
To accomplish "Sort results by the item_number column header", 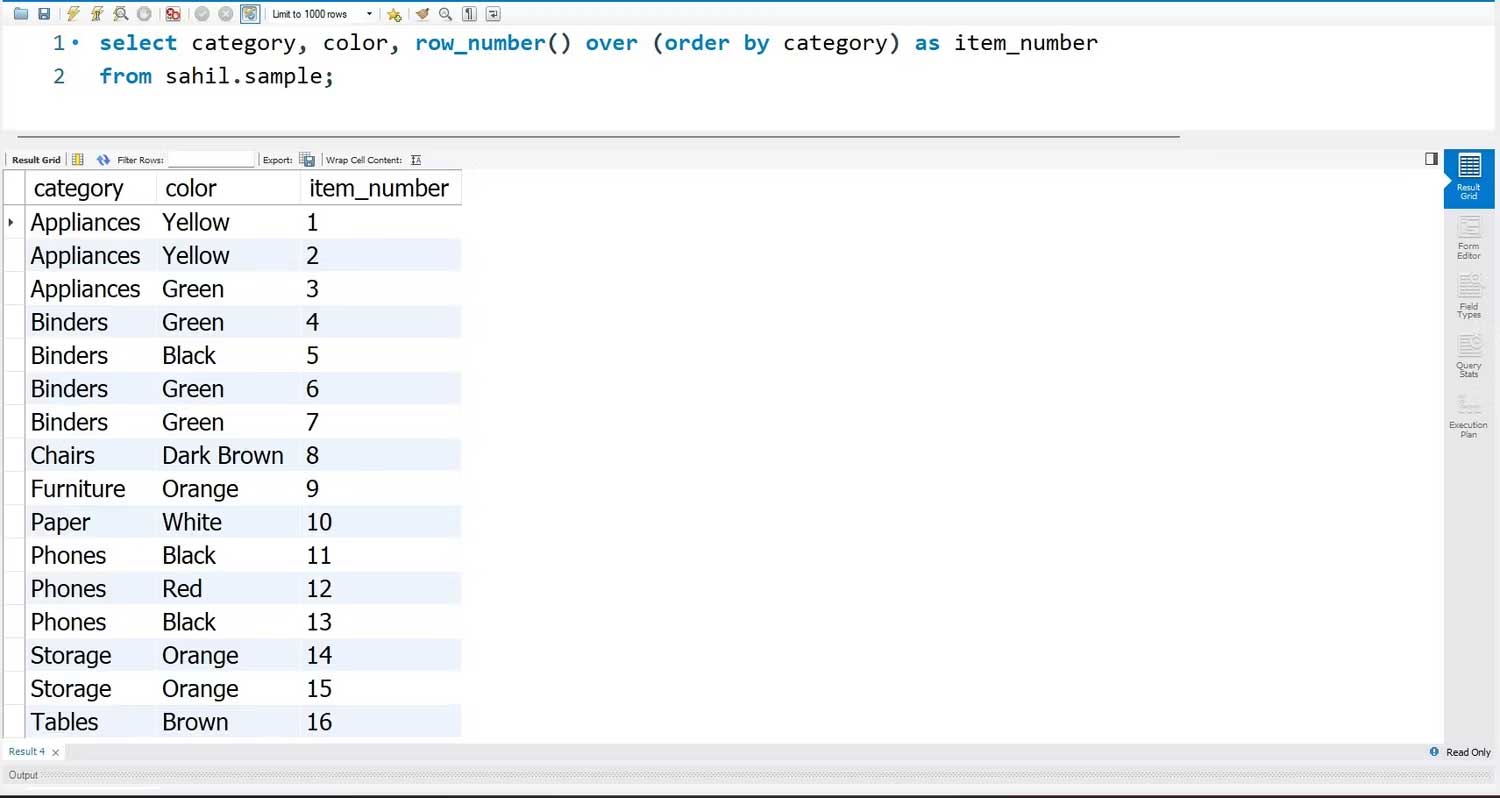I will coord(379,188).
